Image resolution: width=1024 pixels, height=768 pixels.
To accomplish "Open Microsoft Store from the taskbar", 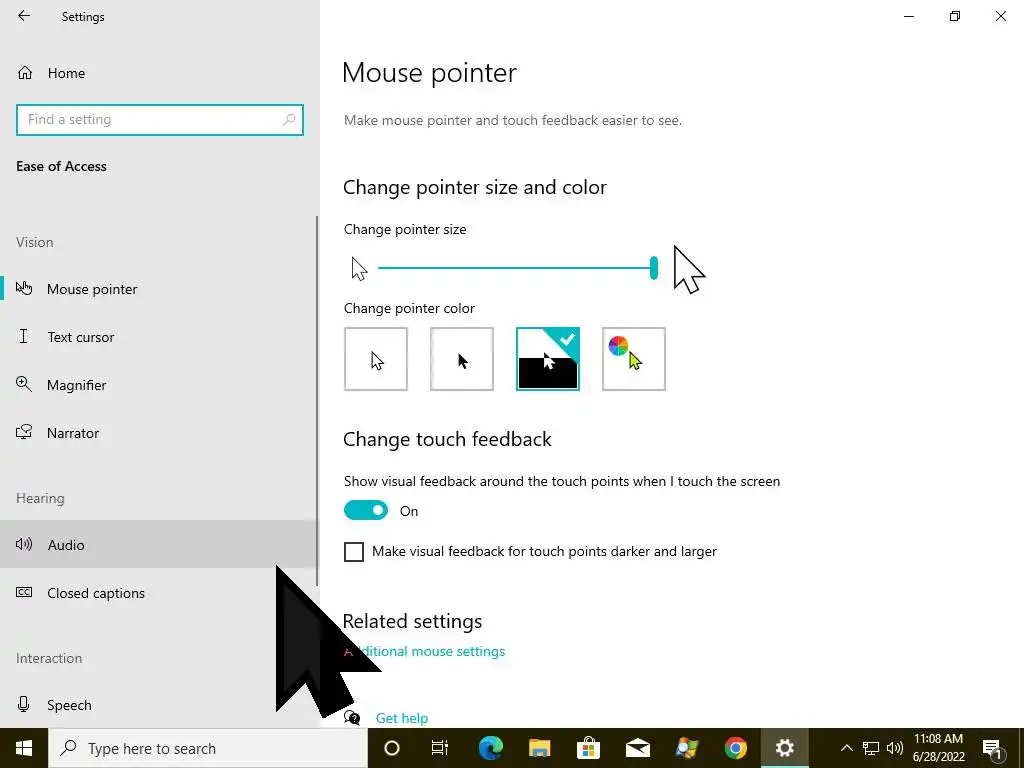I will pos(588,748).
